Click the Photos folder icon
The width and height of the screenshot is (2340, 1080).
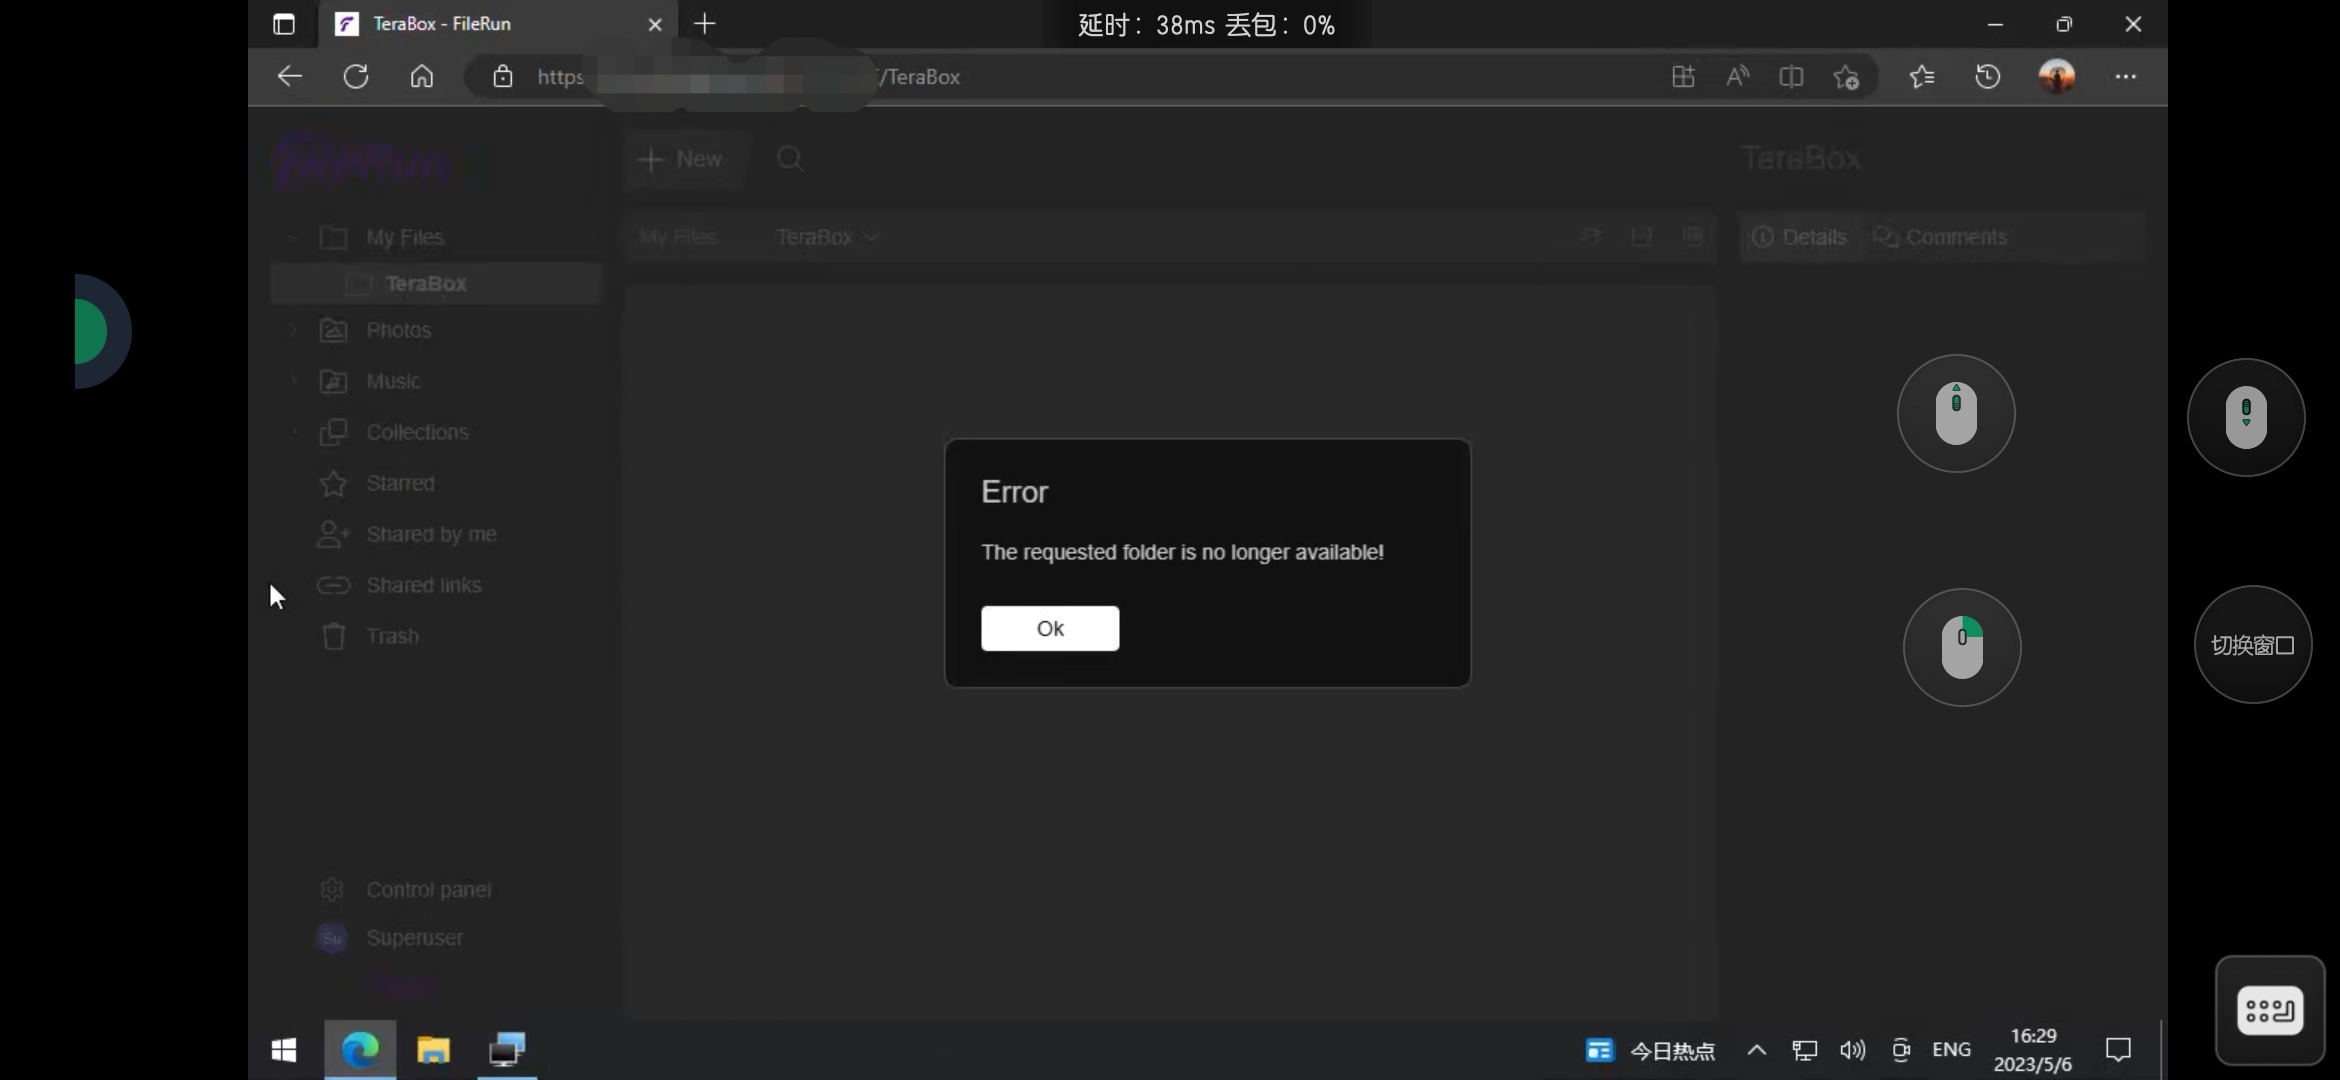click(x=333, y=330)
